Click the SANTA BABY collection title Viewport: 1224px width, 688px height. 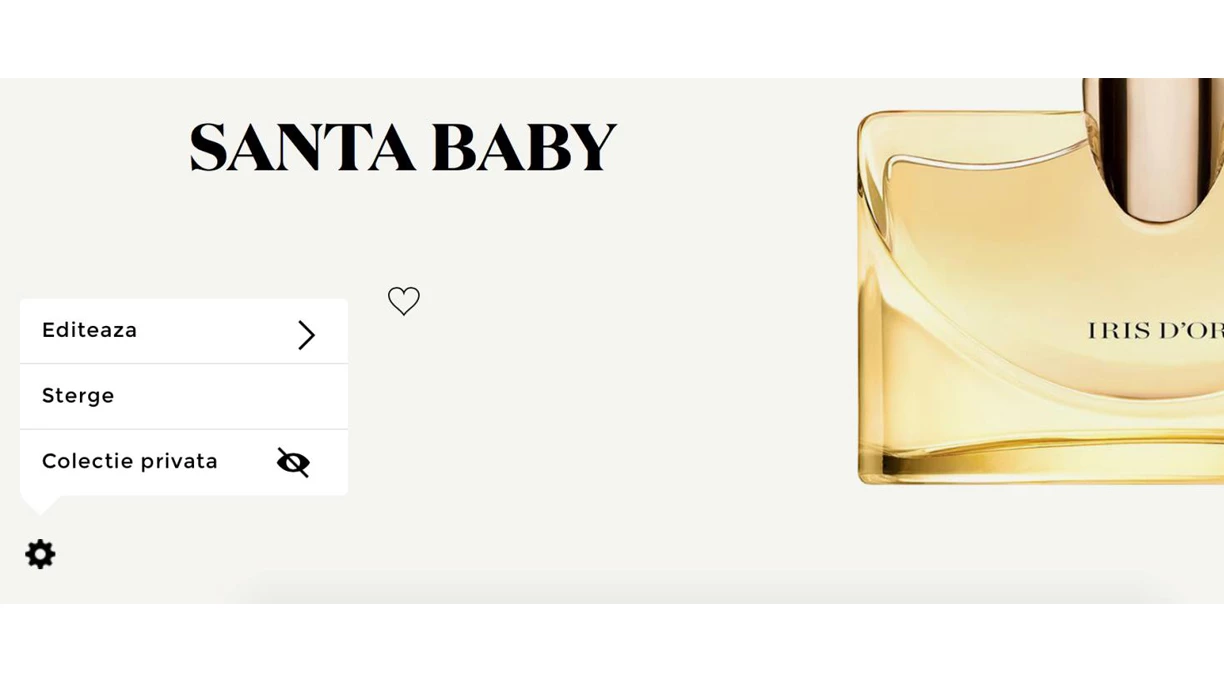click(x=403, y=148)
